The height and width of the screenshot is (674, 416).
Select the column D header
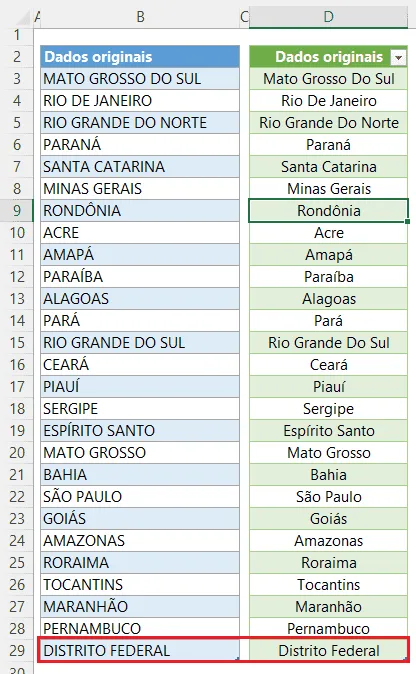[x=328, y=17]
